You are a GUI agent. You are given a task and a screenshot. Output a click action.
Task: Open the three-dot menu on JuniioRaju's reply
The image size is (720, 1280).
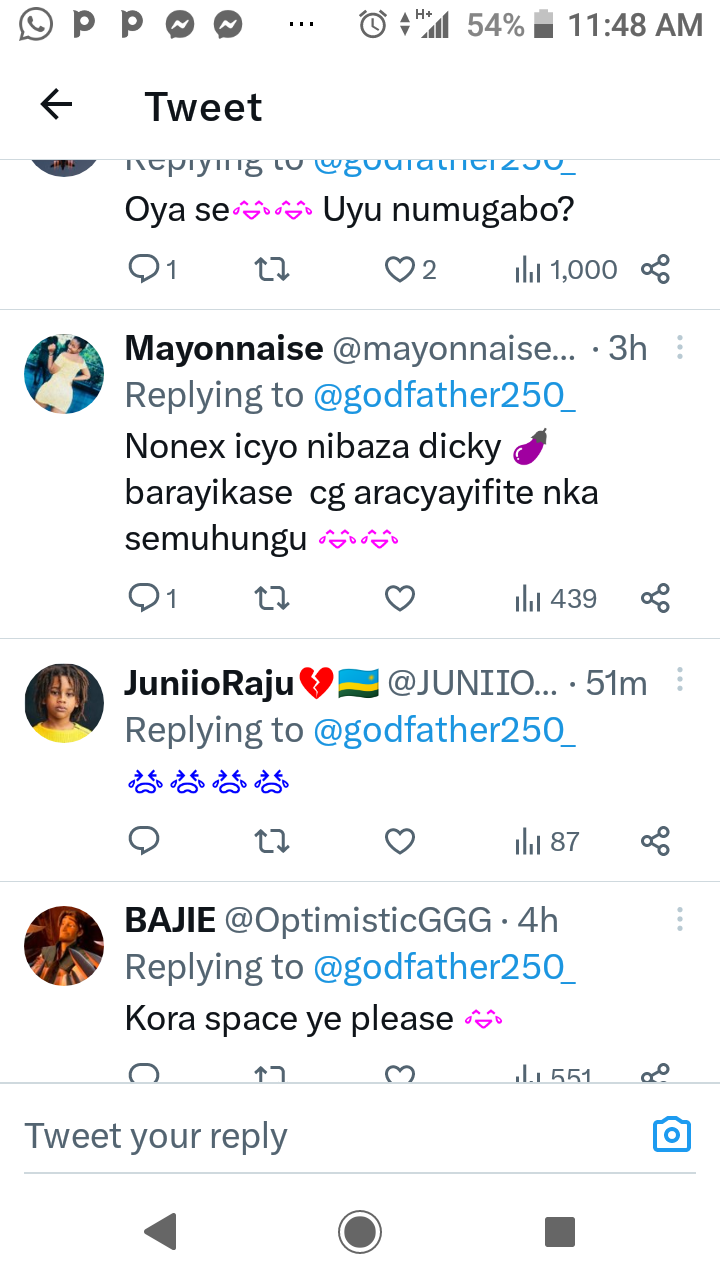tap(680, 680)
